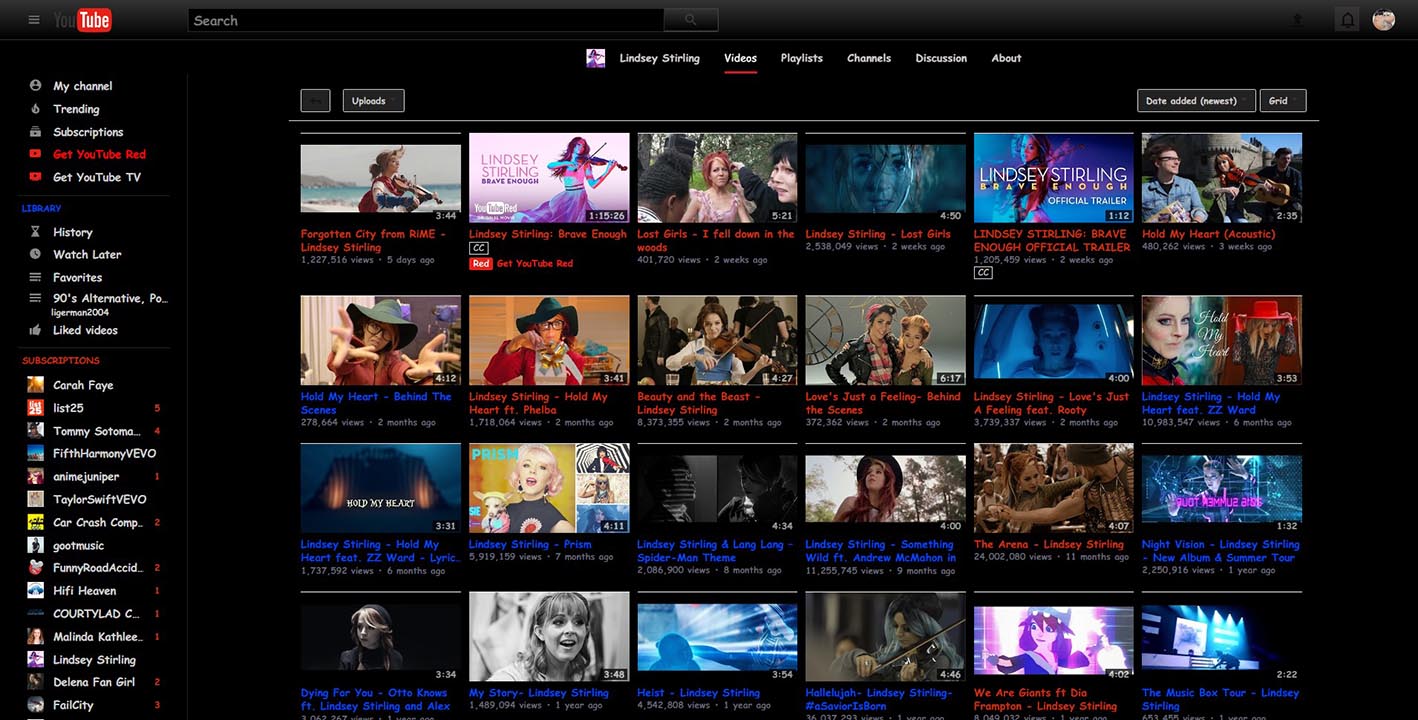Open the Lost Girls video thumbnail
This screenshot has height=720, width=1418.
coord(886,178)
